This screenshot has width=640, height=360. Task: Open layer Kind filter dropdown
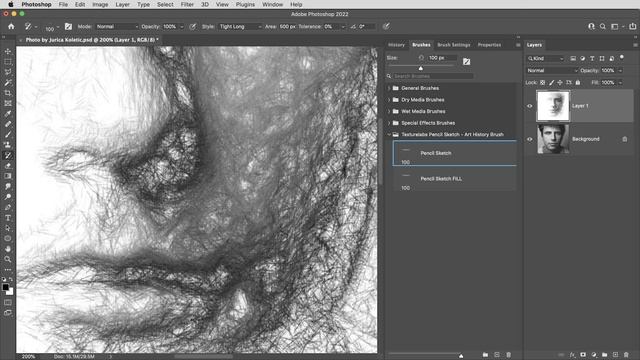tap(545, 58)
